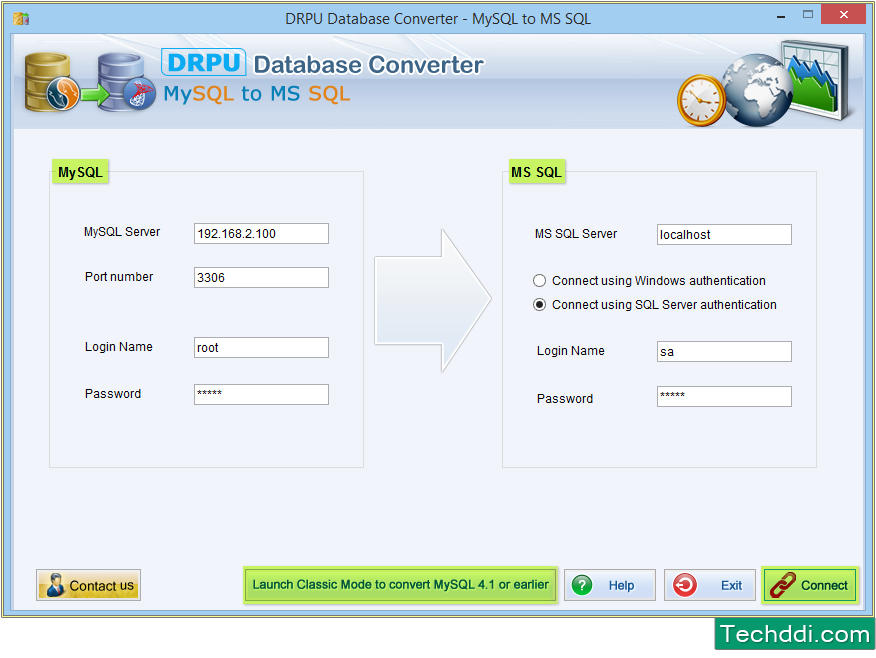
Task: Click the large conversion arrow between panels
Action: point(433,300)
